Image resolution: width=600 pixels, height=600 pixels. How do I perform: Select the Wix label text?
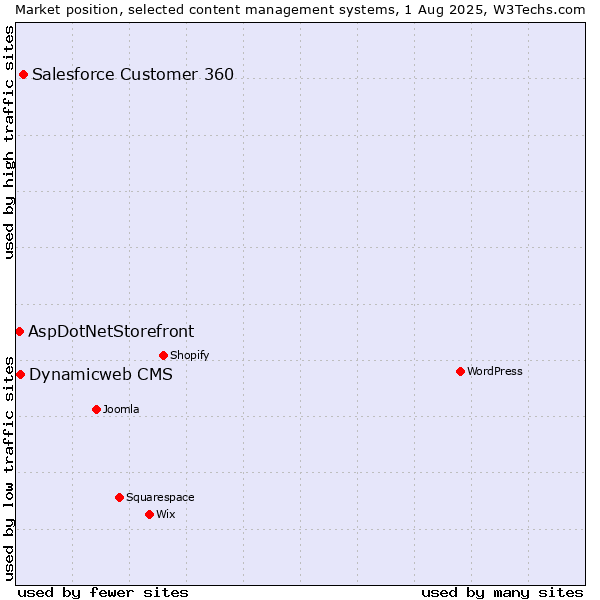click(x=166, y=514)
